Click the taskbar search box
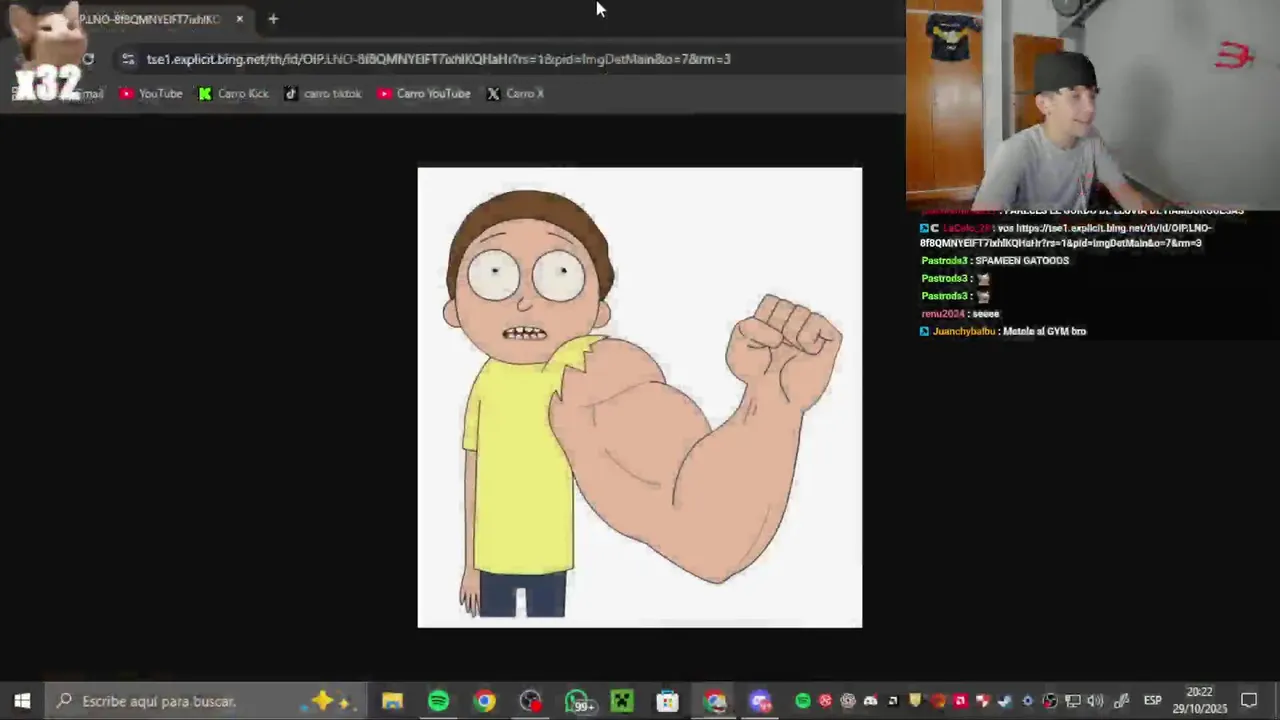1280x720 pixels. pos(205,701)
